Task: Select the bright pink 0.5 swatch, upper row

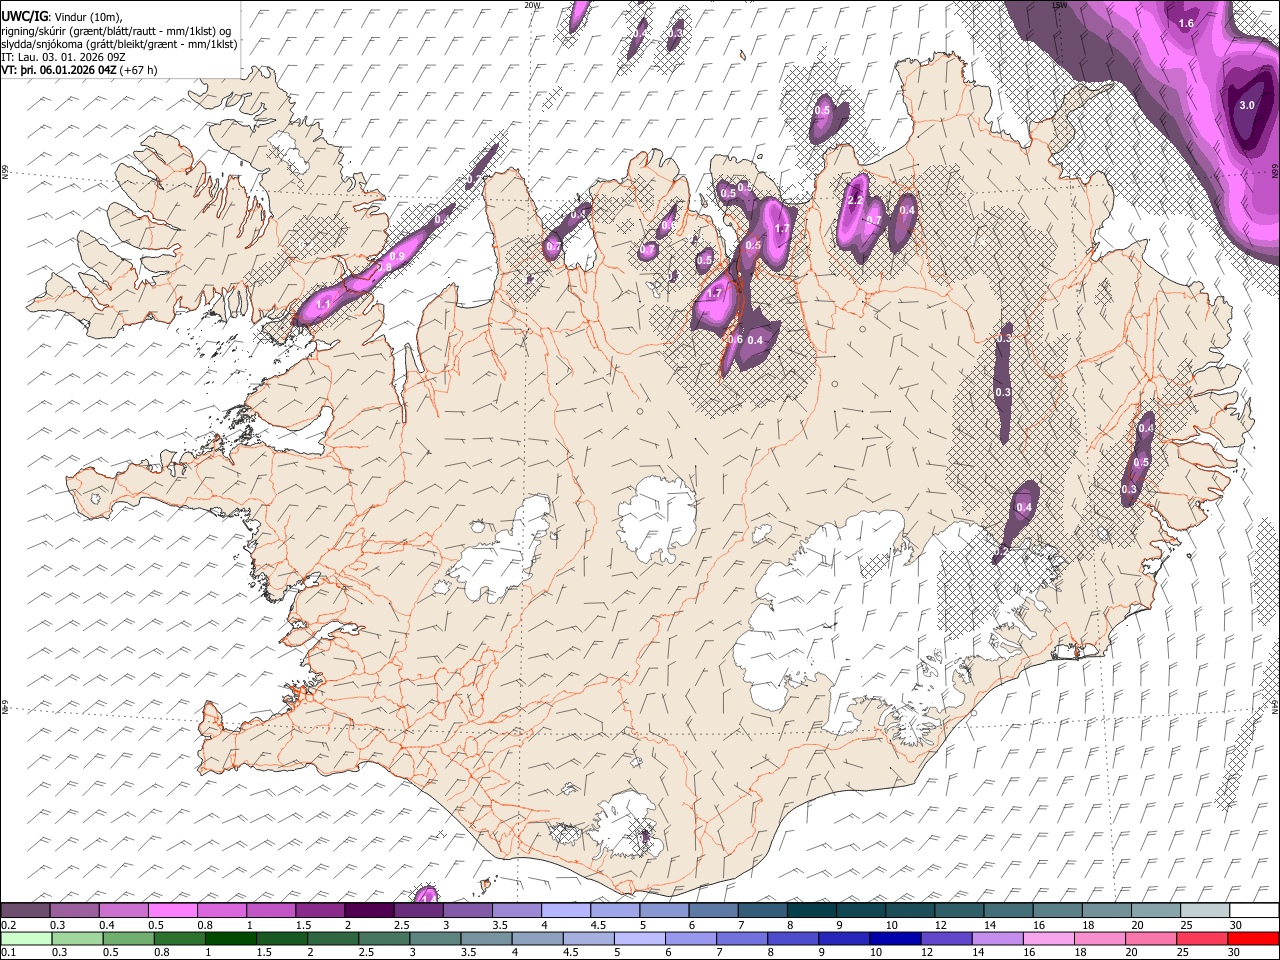Action: click(172, 911)
